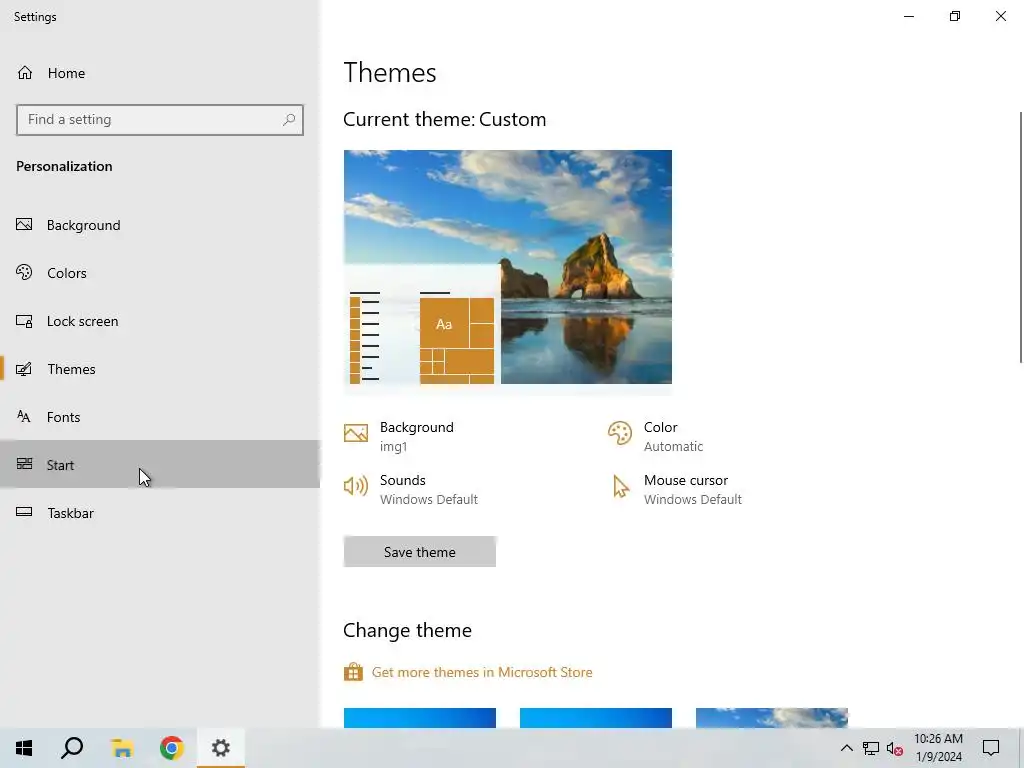Show hidden tray icons chevron
The width and height of the screenshot is (1024, 768).
pos(846,748)
